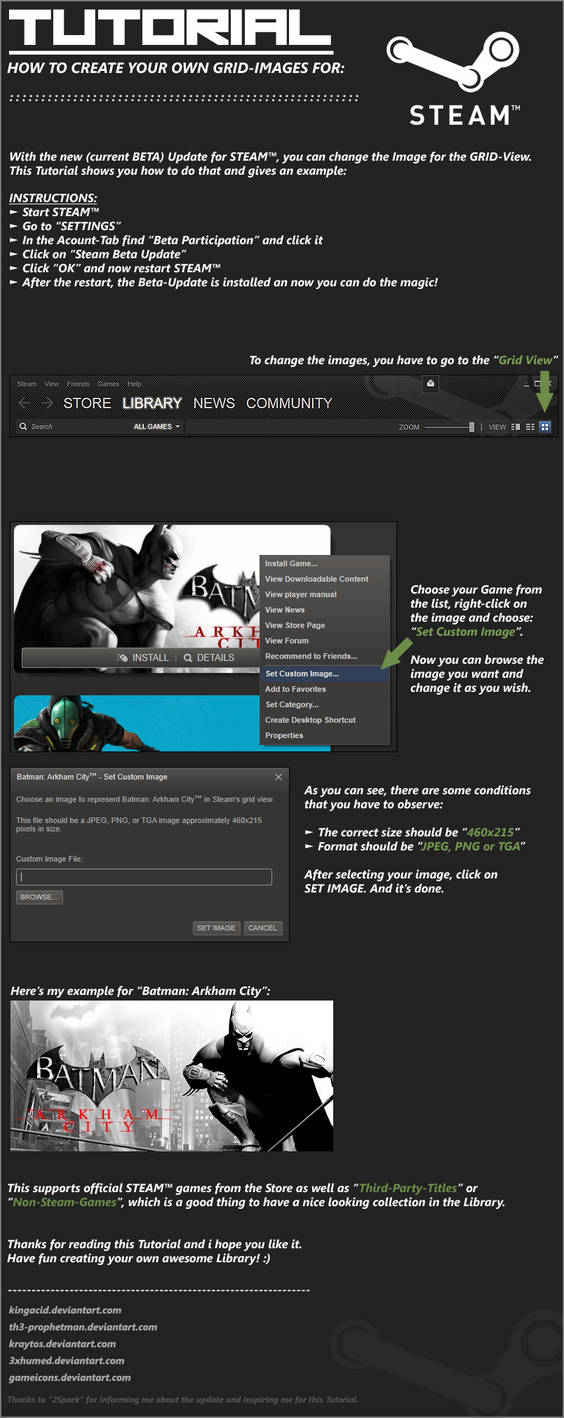564x1418 pixels.
Task: Open the Games menu
Action: click(108, 383)
